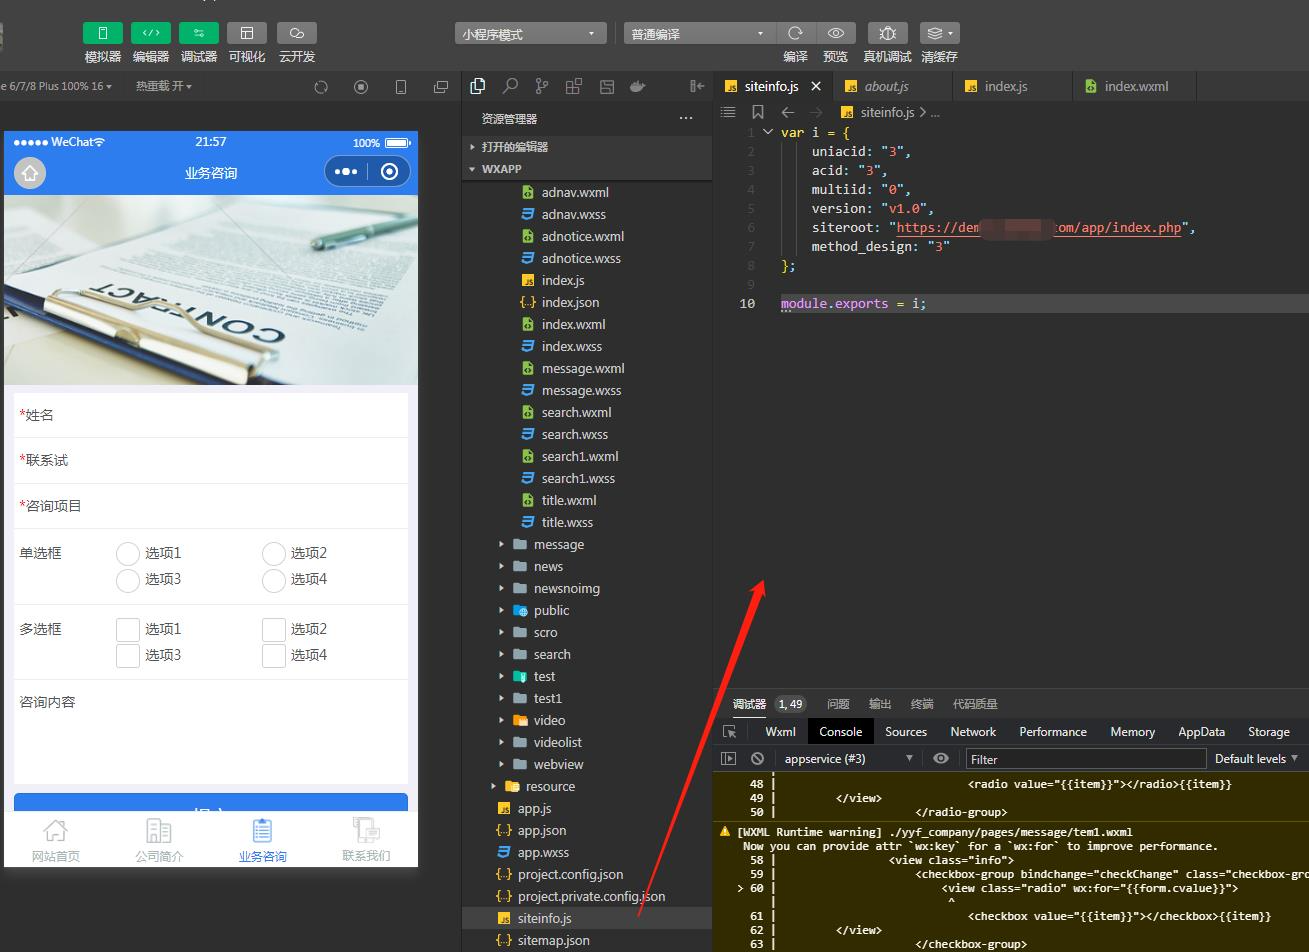This screenshot has width=1309, height=952.
Task: Click the capsule close target icon
Action: click(x=390, y=172)
